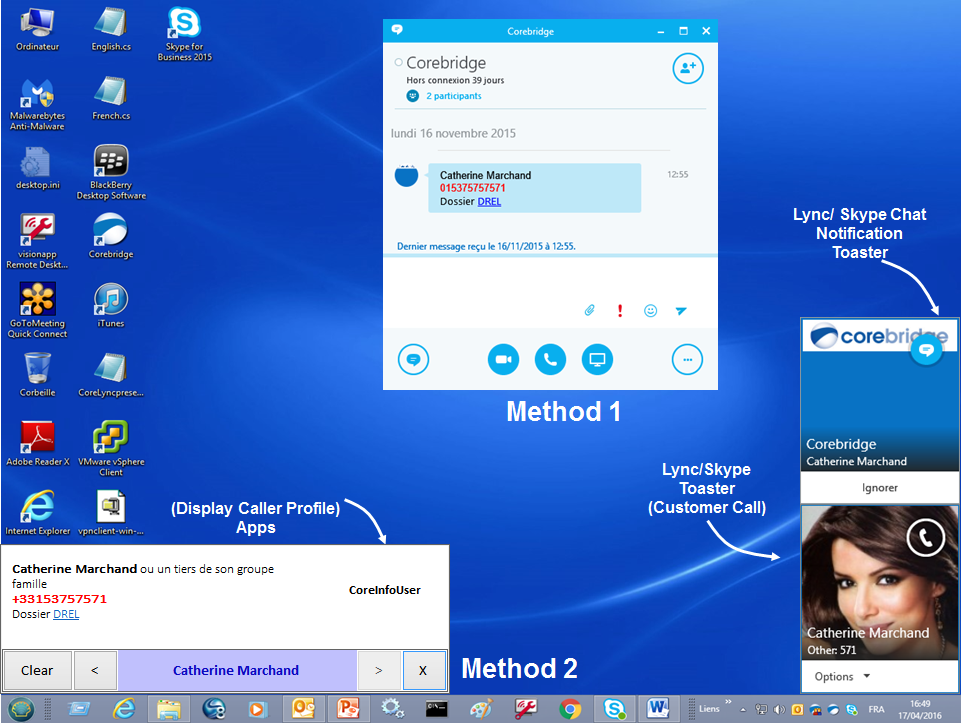Open Skype for Business 2015 desktop shortcut
961x723 pixels.
pyautogui.click(x=184, y=34)
